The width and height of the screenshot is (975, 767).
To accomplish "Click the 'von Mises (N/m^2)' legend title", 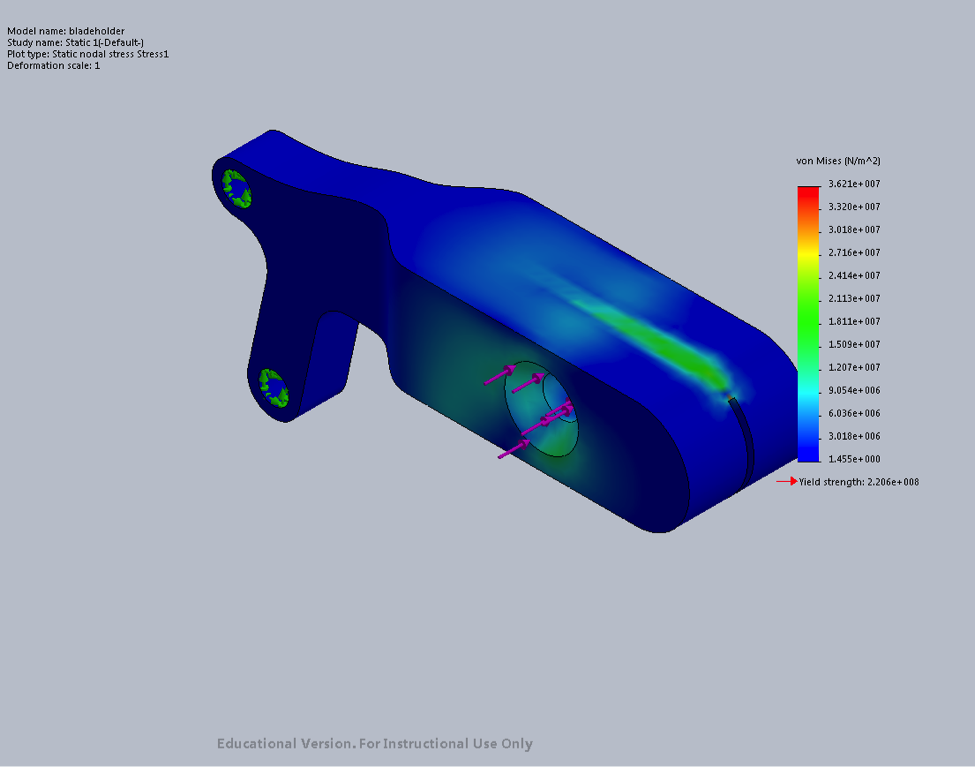I will coord(838,160).
